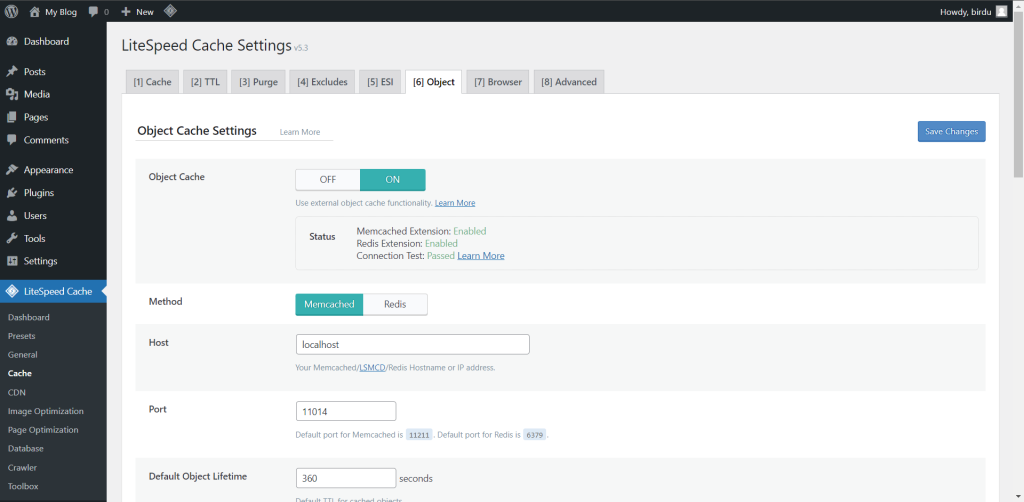
Task: Open the [4] Excludes tab
Action: click(x=322, y=82)
